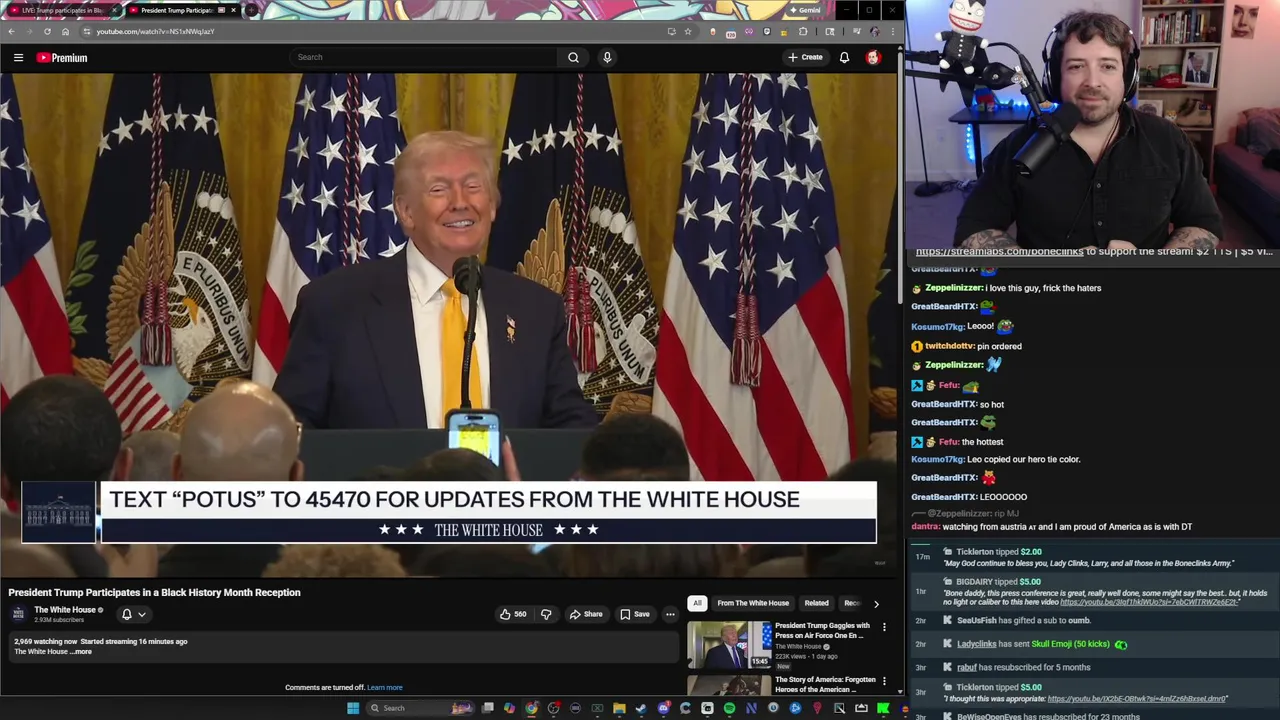This screenshot has width=1280, height=720.
Task: Open Tickleton's $5.00 tip YouTube link
Action: pos(1137,699)
